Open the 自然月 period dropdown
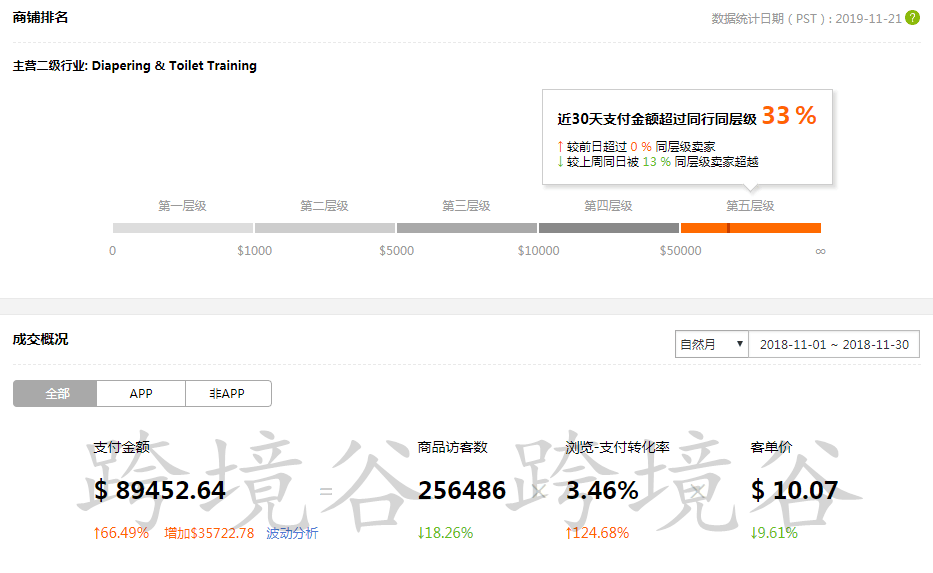 (x=712, y=344)
